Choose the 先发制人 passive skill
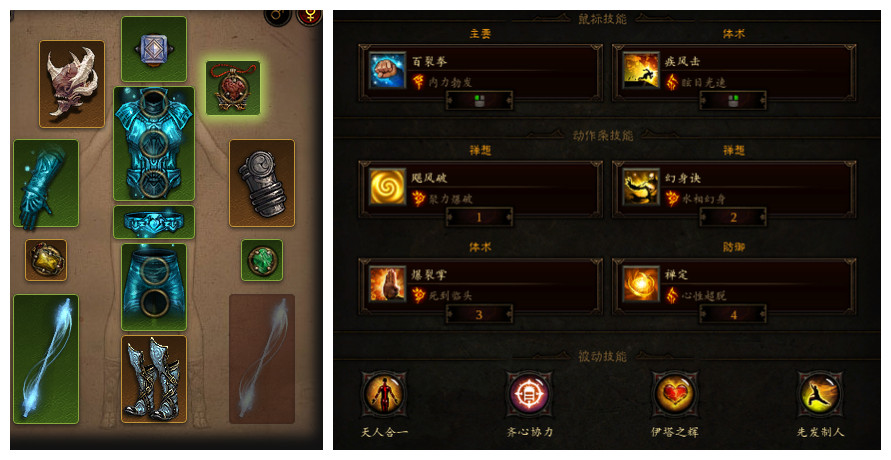 (x=820, y=394)
